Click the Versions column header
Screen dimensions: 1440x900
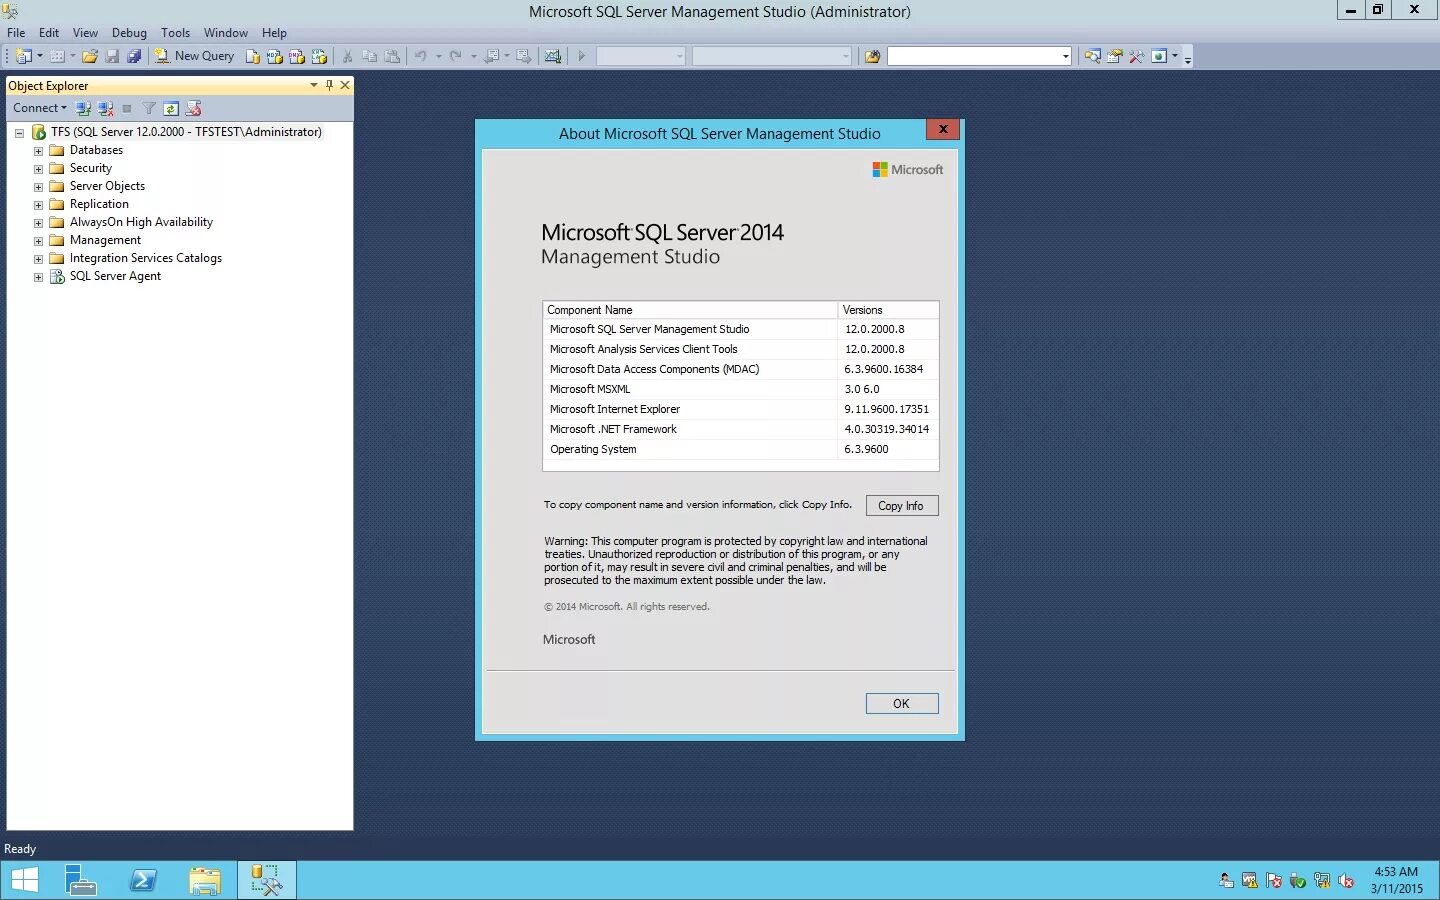[x=888, y=310]
